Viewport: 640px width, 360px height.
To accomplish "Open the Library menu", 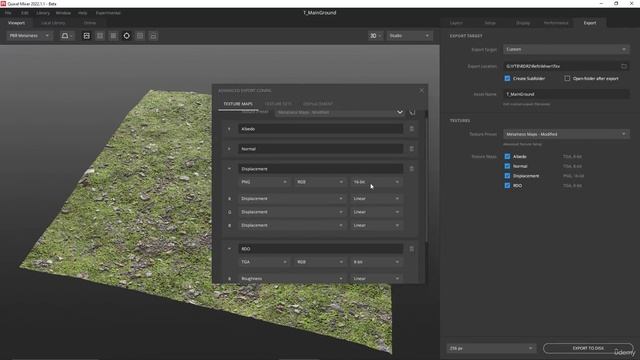I will pos(43,13).
